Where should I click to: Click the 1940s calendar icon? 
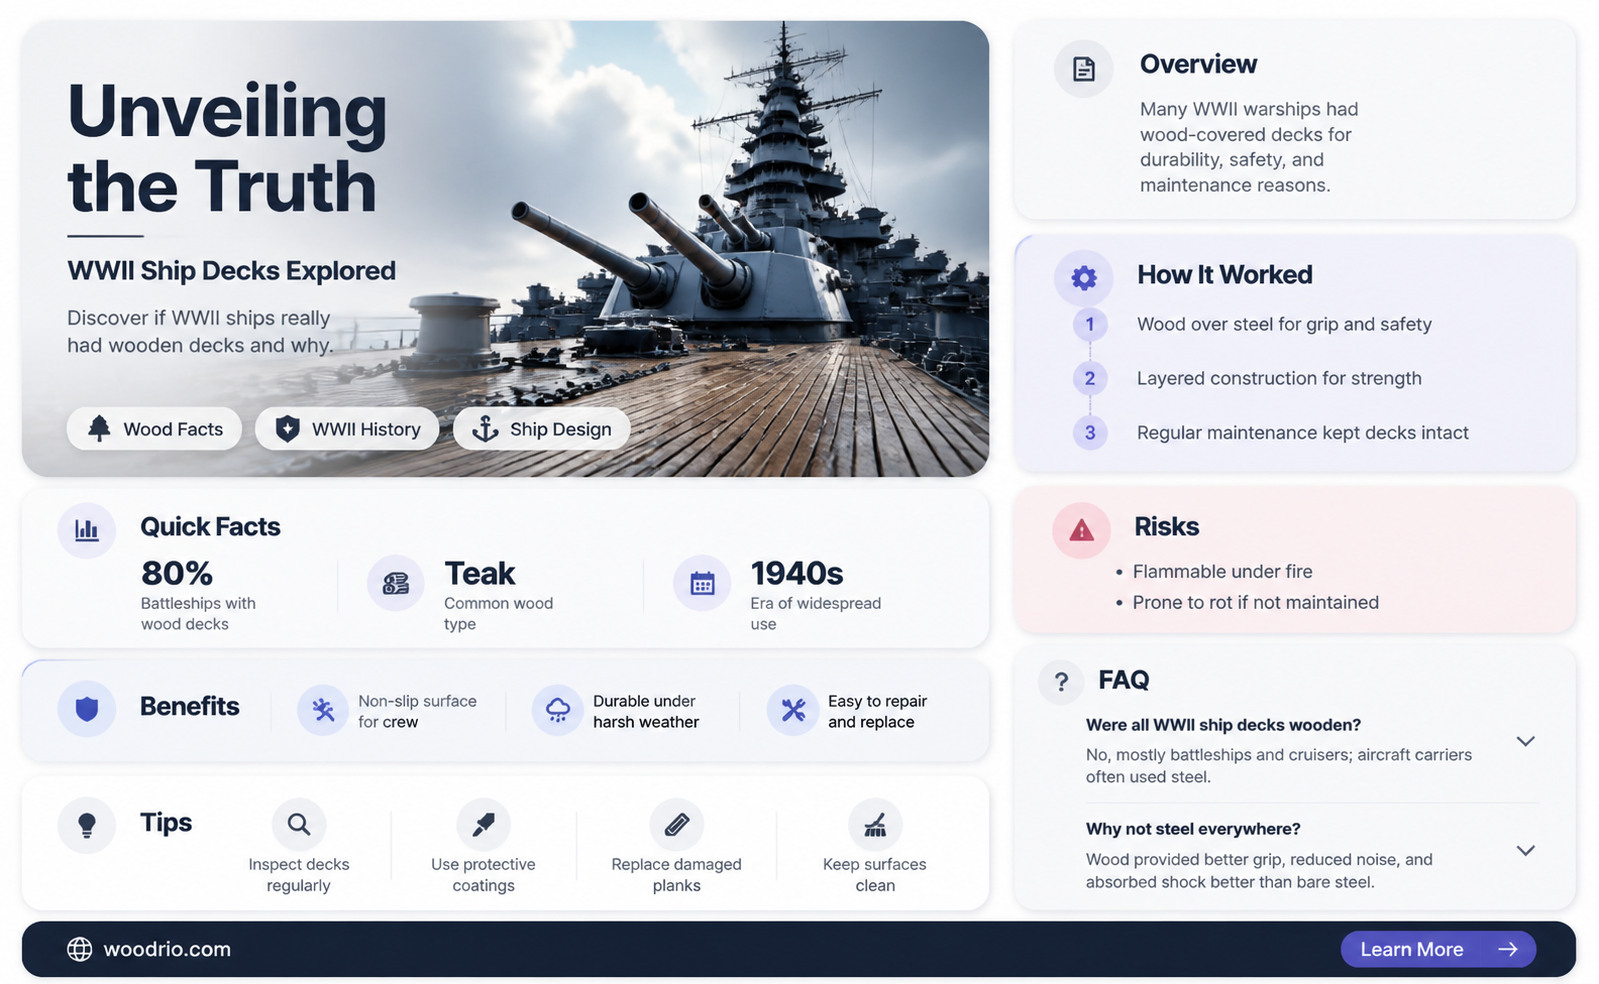coord(702,583)
